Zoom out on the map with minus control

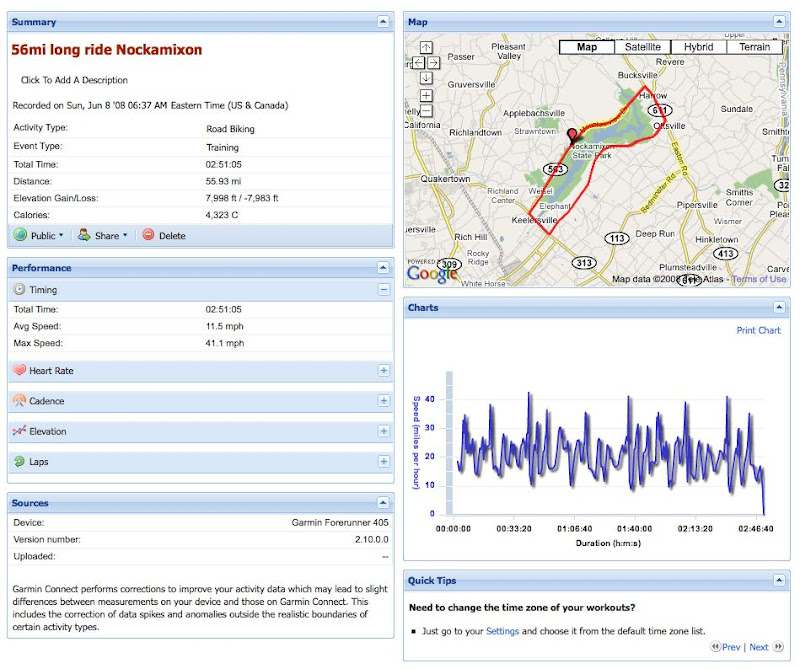[x=426, y=111]
